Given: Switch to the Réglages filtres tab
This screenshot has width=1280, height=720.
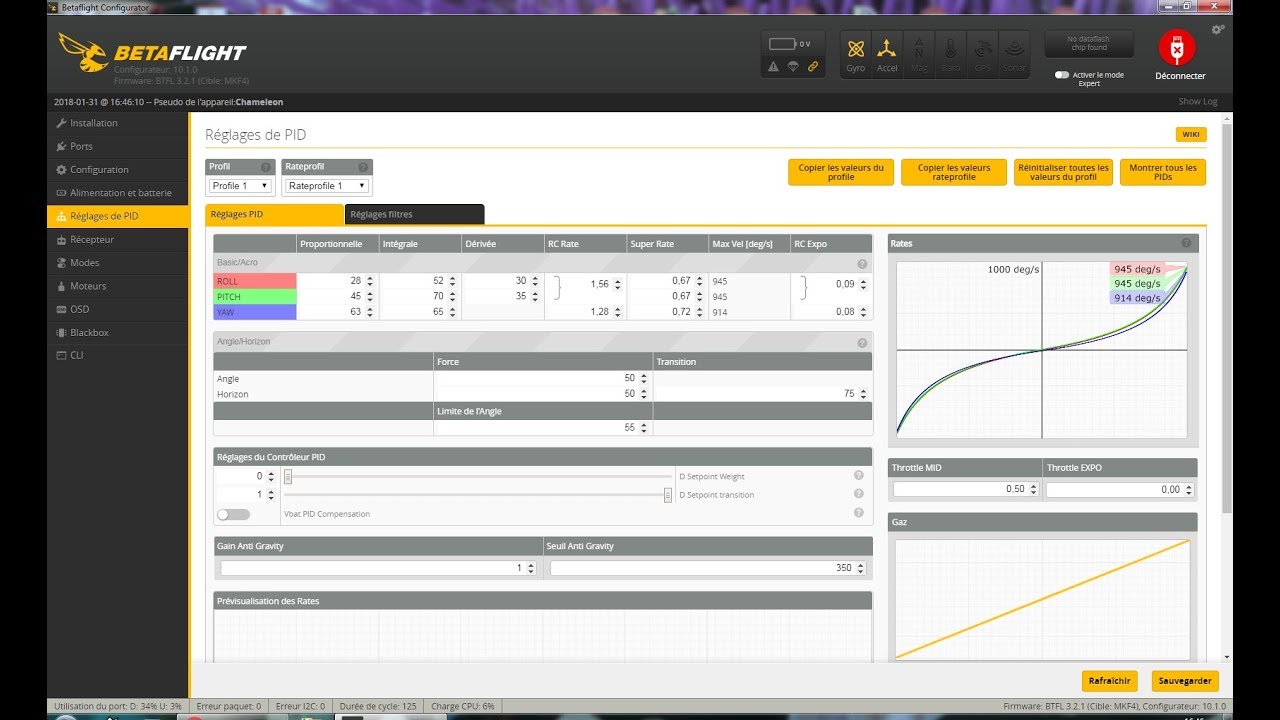Looking at the screenshot, I should [414, 214].
